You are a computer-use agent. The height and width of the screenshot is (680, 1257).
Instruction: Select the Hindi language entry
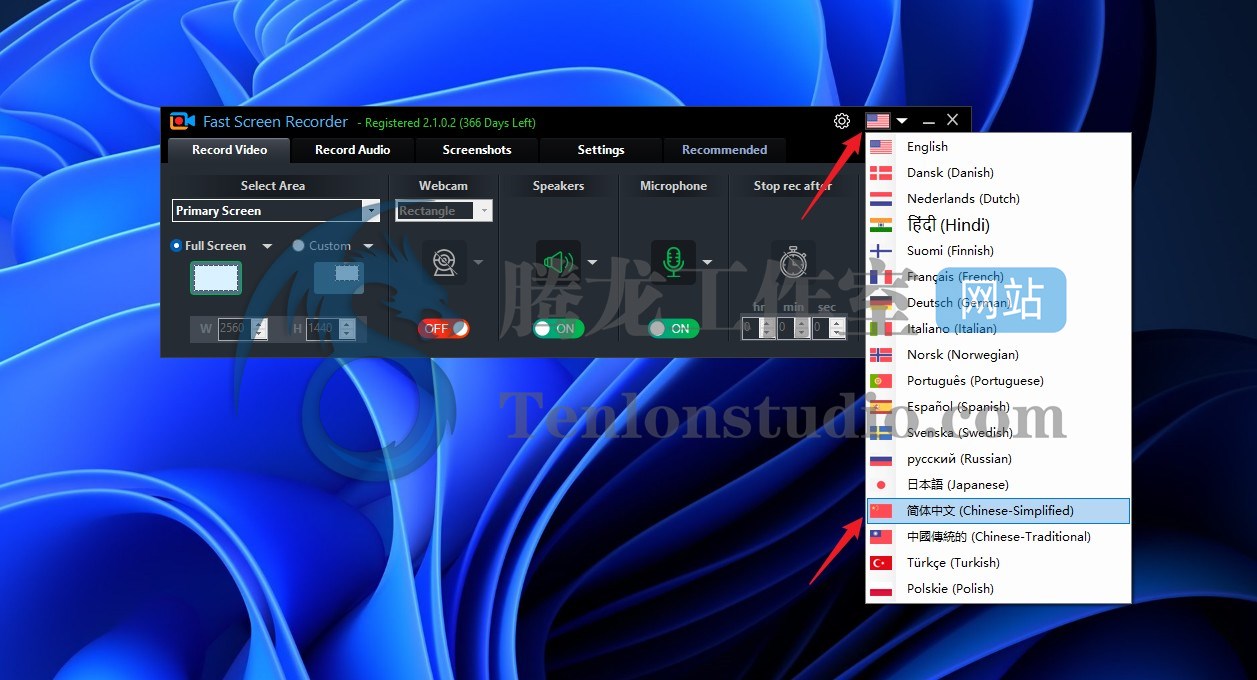pos(998,225)
